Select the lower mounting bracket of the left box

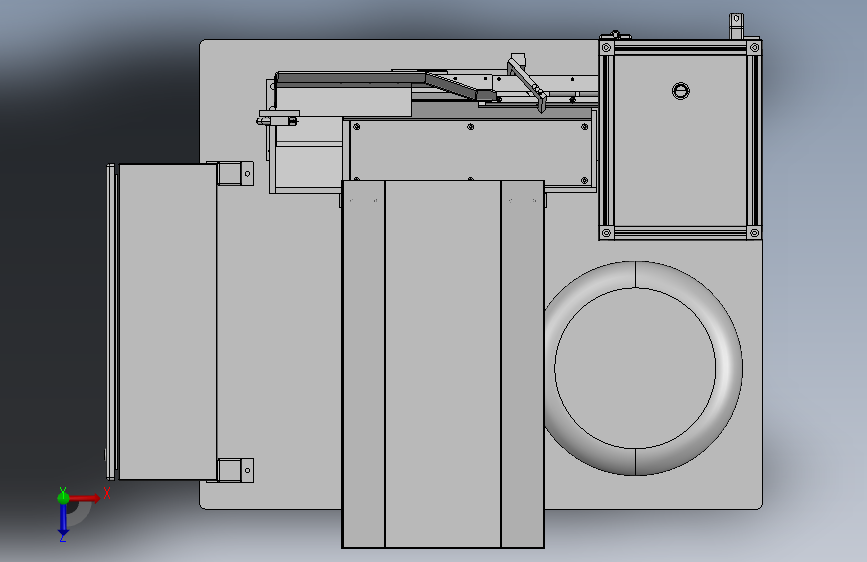pyautogui.click(x=236, y=470)
